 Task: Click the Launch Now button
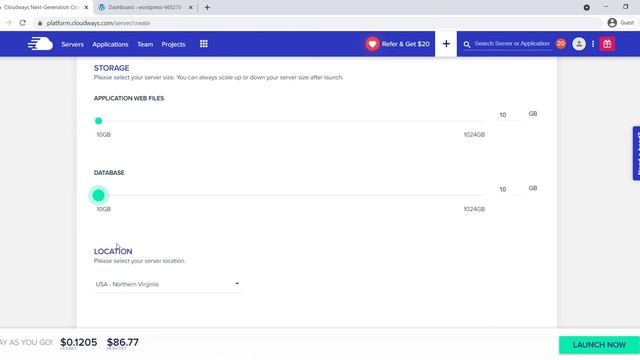(x=599, y=345)
